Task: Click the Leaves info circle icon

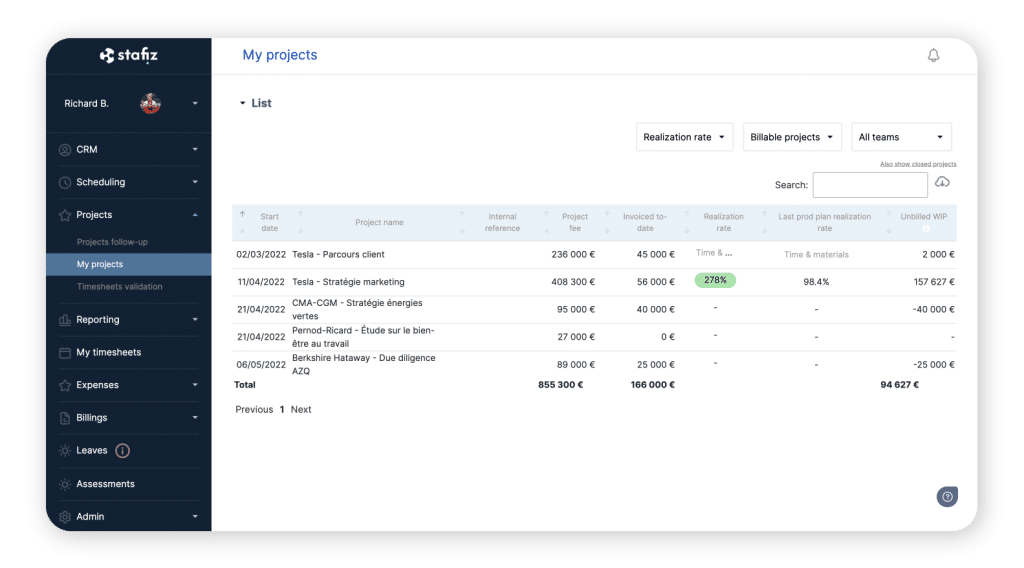Action: (122, 450)
